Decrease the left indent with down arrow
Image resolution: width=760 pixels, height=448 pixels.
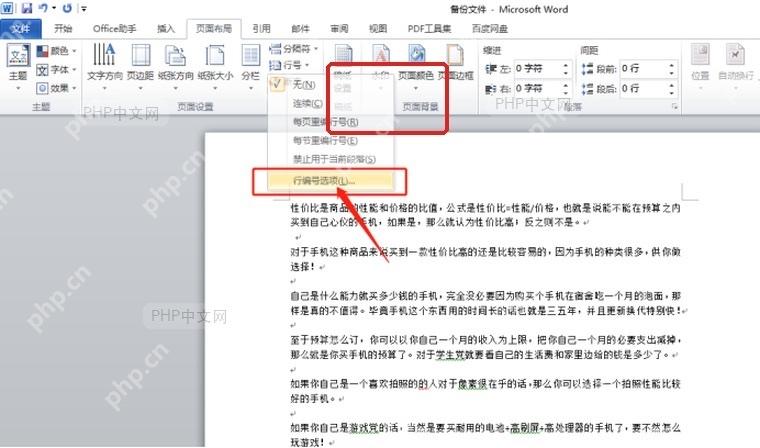pos(566,73)
